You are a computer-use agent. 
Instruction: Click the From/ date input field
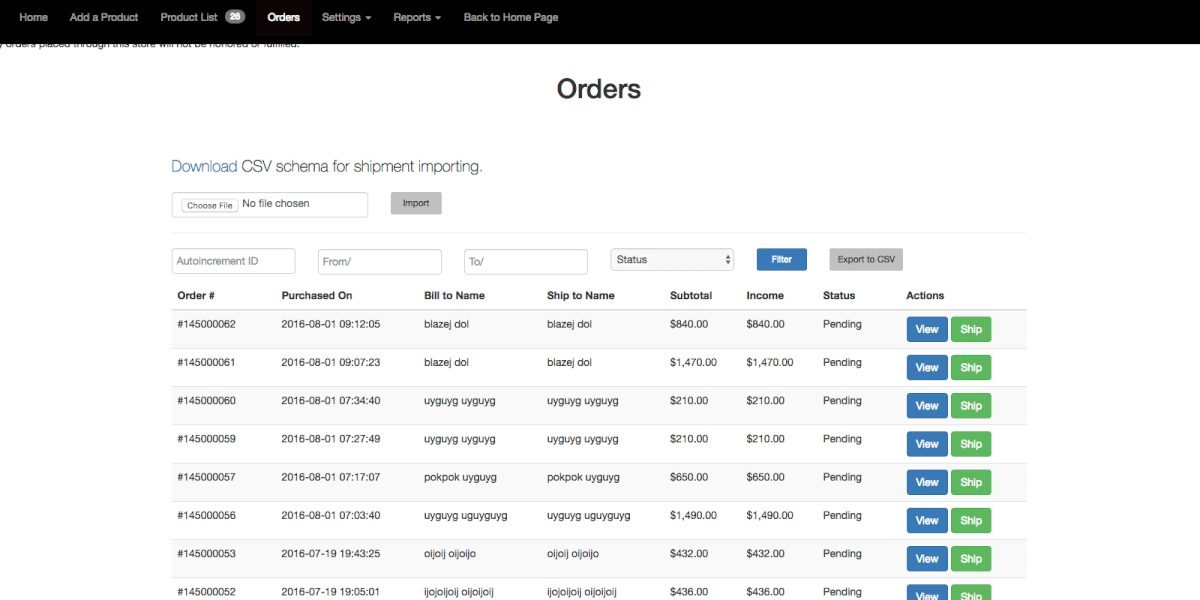[x=379, y=261]
